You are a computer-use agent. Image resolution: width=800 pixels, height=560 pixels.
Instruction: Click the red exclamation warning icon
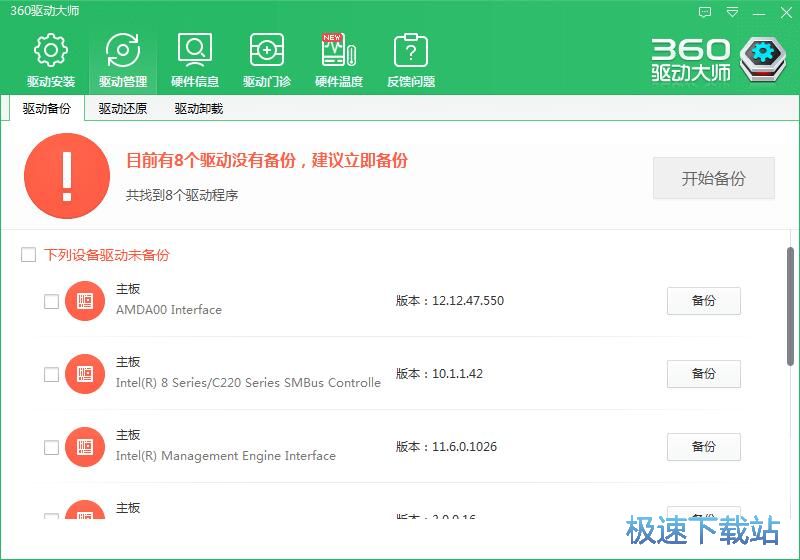pos(67,176)
